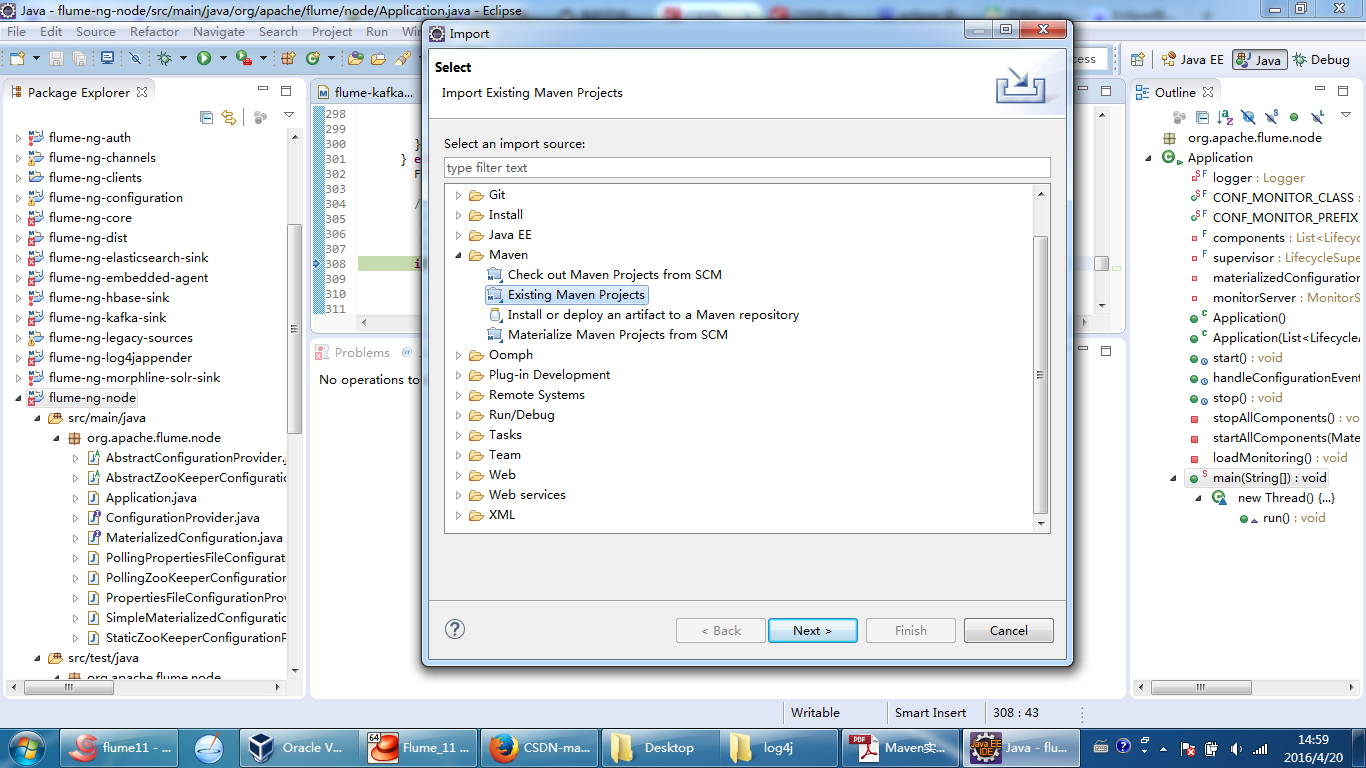
Task: Click the Run with external tools icon
Action: coord(242,59)
